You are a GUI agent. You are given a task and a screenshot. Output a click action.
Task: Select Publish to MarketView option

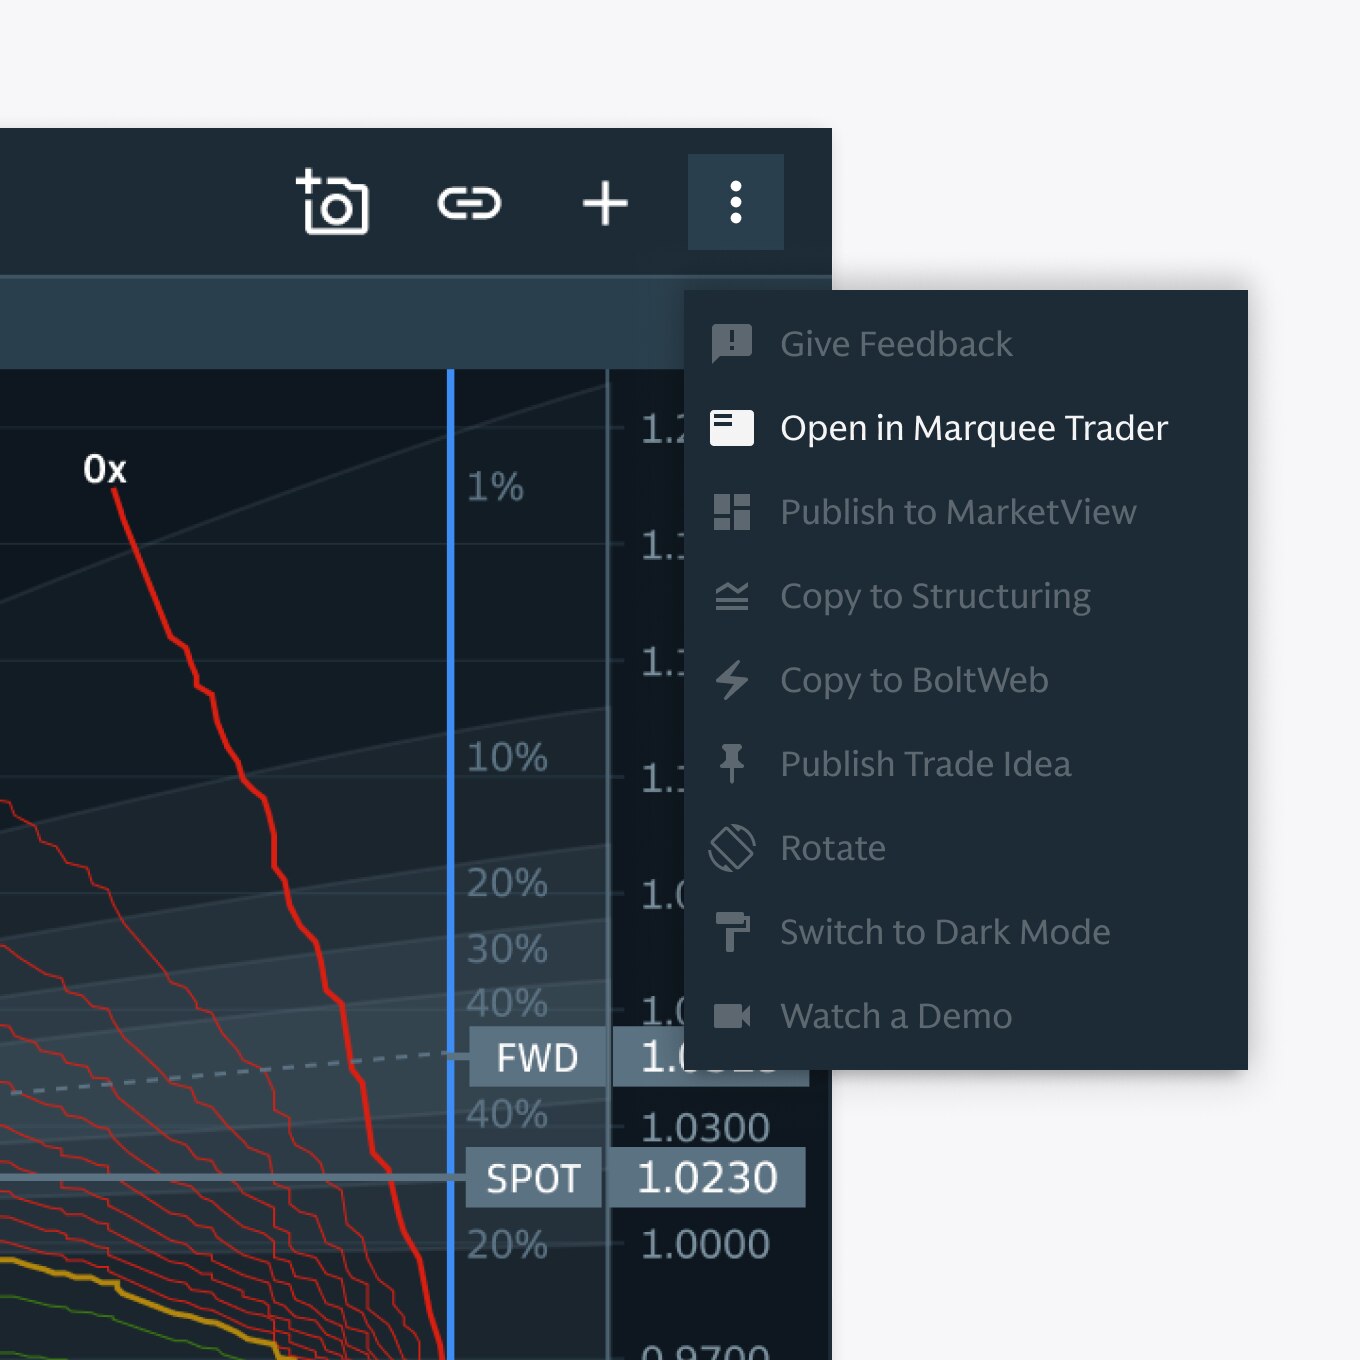coord(957,512)
